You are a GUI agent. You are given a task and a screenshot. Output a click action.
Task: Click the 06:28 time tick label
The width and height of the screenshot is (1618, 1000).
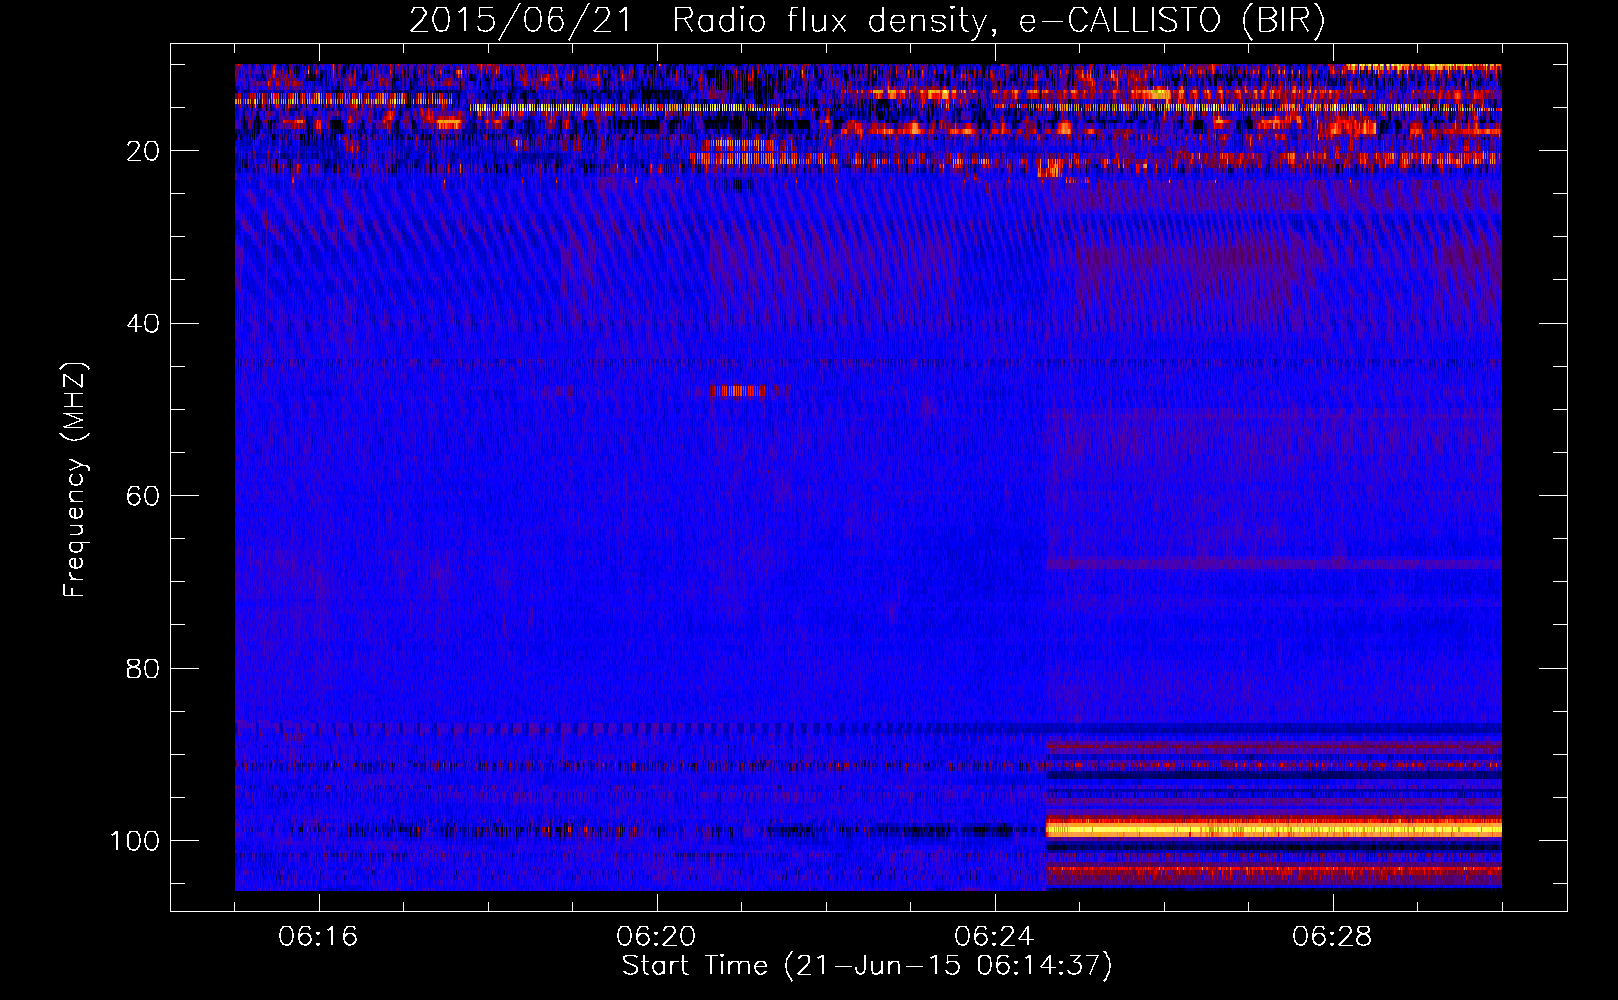1332,937
